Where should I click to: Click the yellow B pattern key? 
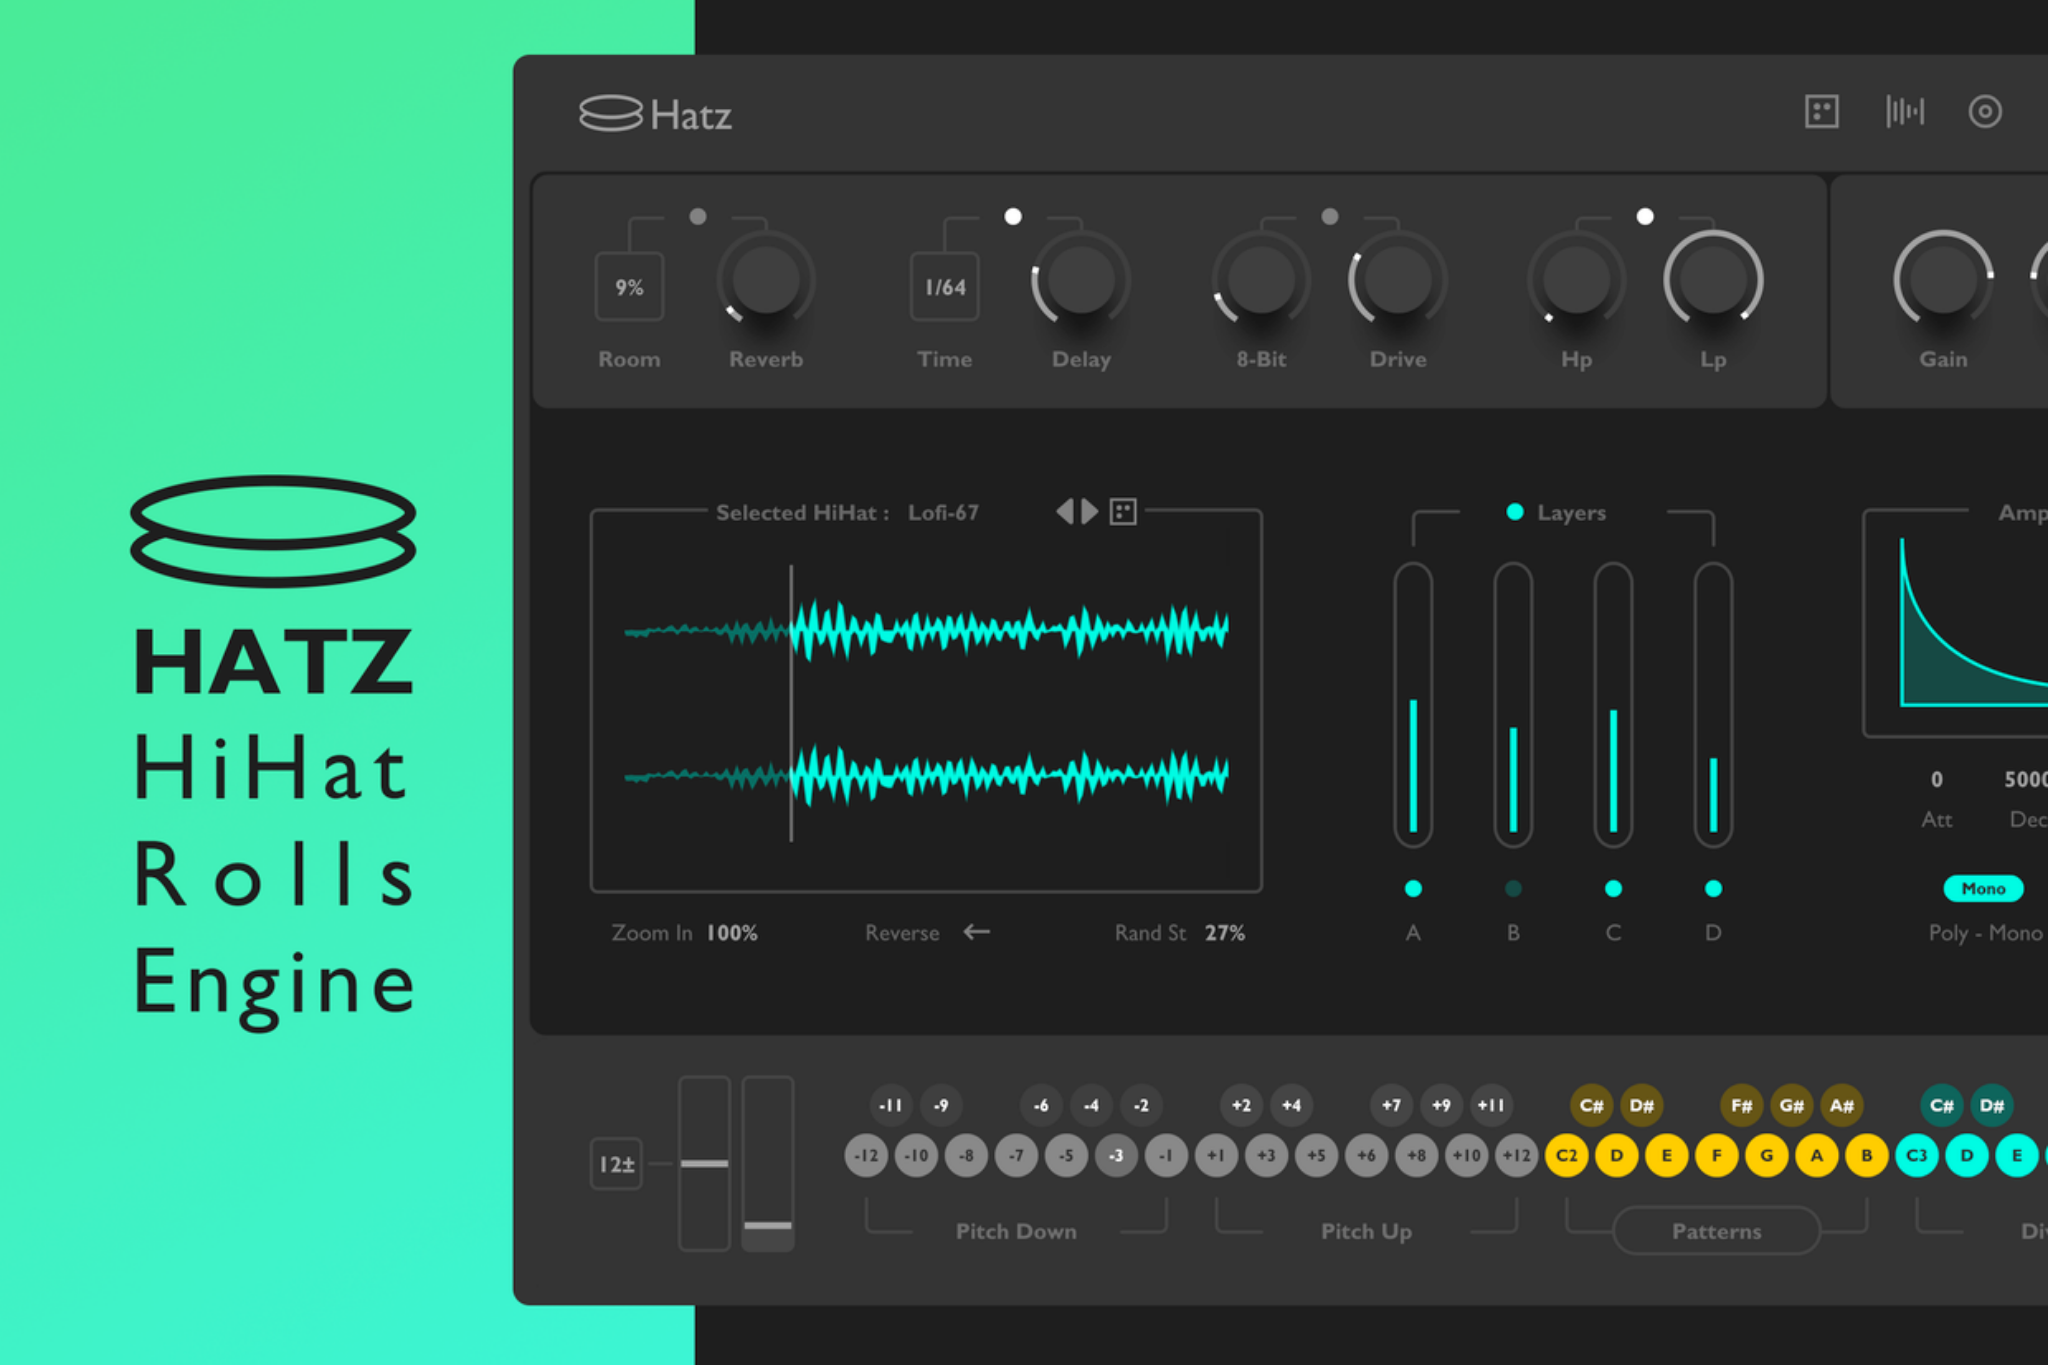click(1866, 1155)
